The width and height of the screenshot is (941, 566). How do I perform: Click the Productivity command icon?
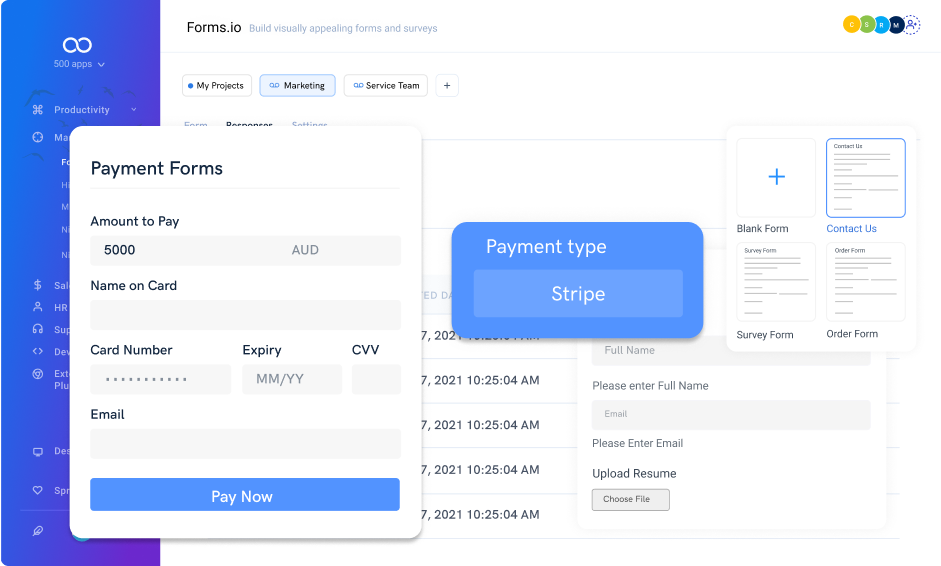(x=38, y=110)
